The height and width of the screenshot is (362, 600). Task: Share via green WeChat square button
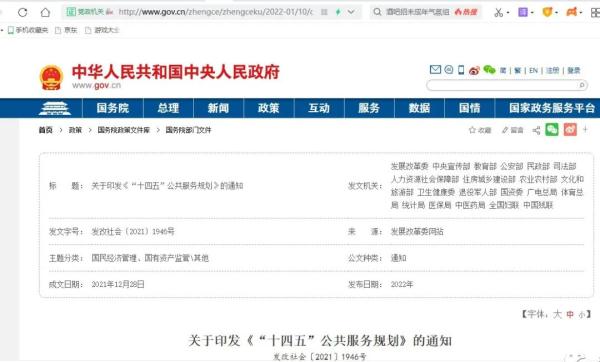point(552,130)
